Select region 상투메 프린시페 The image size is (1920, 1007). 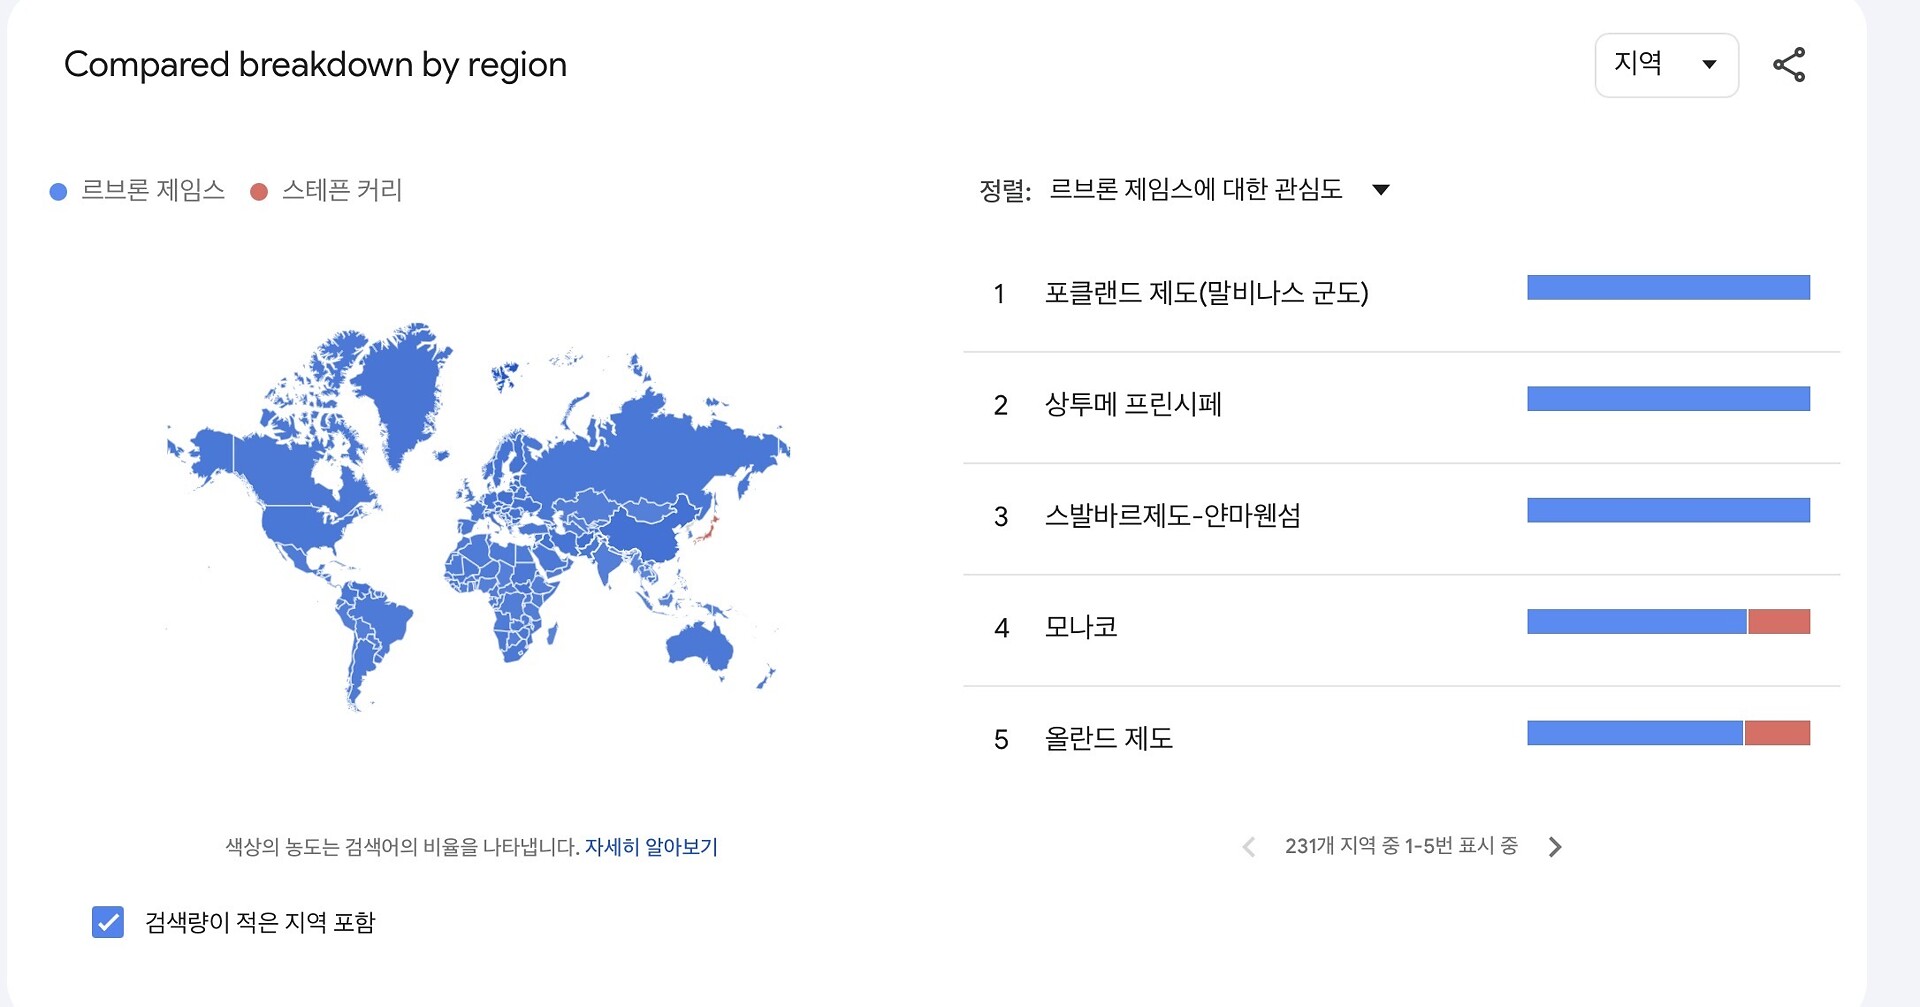tap(1133, 404)
